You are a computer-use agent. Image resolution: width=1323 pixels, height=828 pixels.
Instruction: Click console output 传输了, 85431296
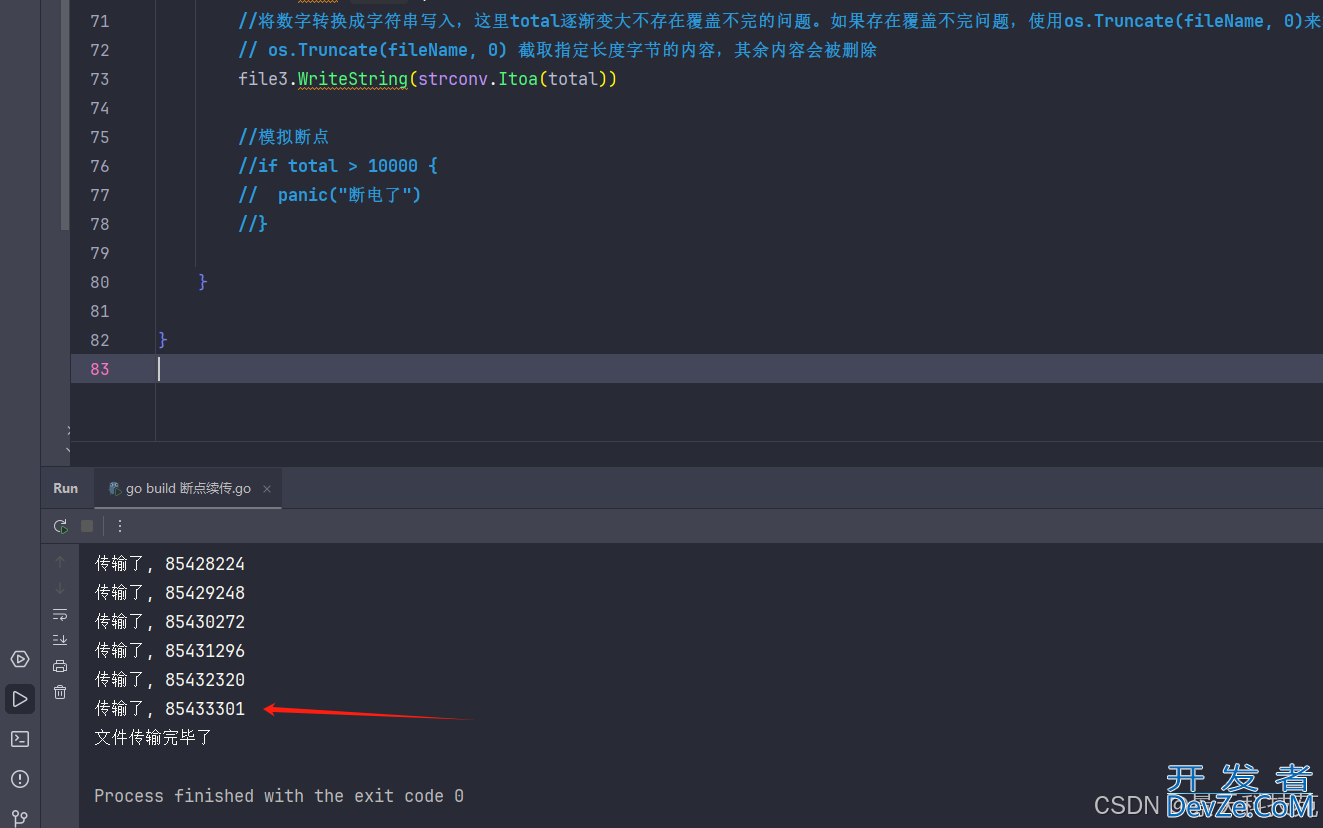[170, 651]
